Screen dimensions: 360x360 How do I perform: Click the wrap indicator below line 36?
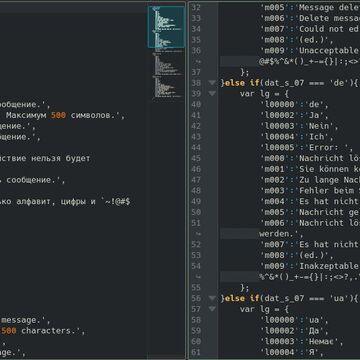point(198,61)
